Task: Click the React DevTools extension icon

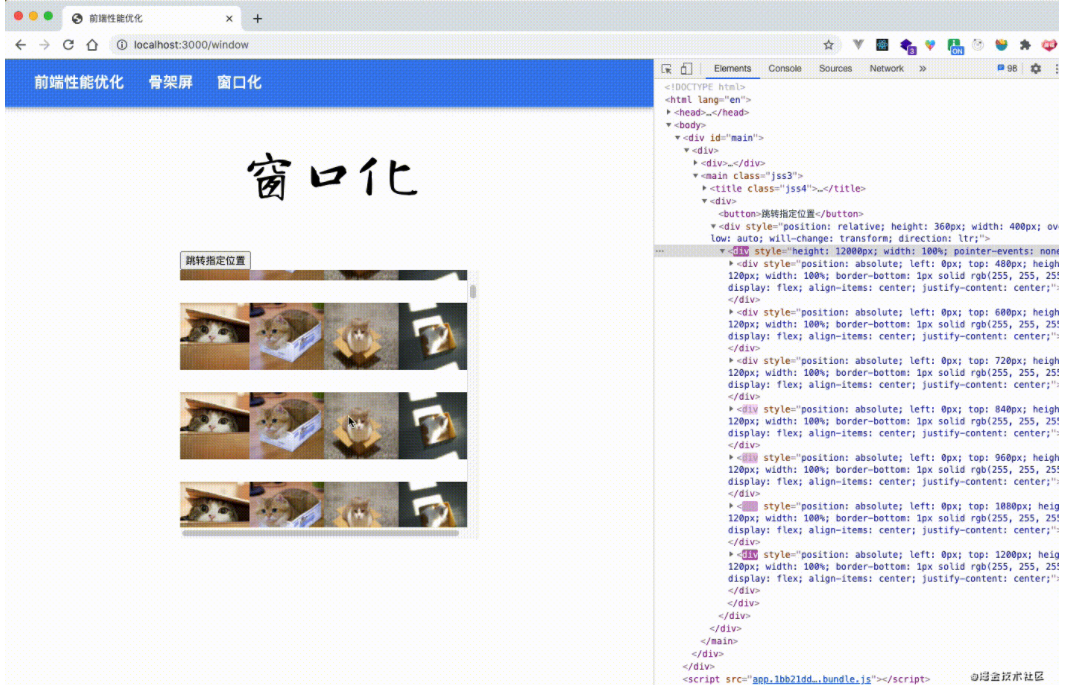Action: [x=882, y=45]
